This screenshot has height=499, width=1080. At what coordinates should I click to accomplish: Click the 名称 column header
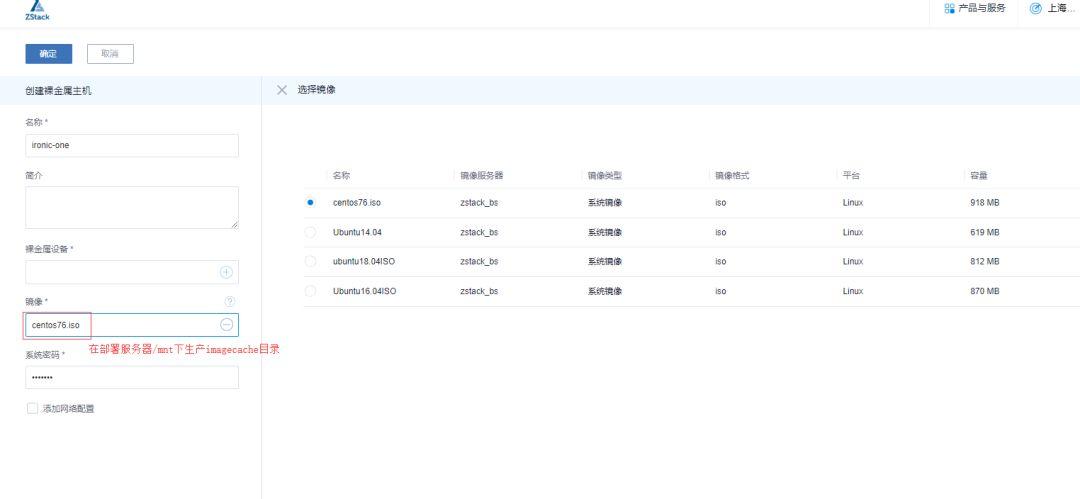[x=341, y=176]
